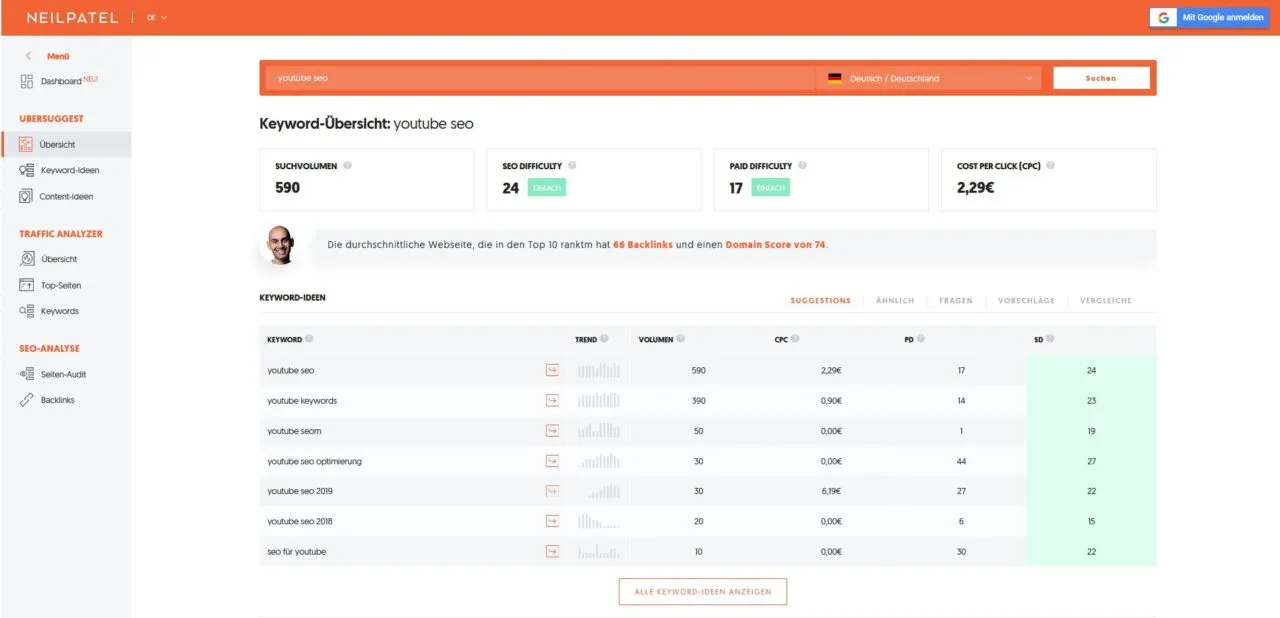The image size is (1280, 618).
Task: Click the volume value 390
Action: tap(698, 400)
